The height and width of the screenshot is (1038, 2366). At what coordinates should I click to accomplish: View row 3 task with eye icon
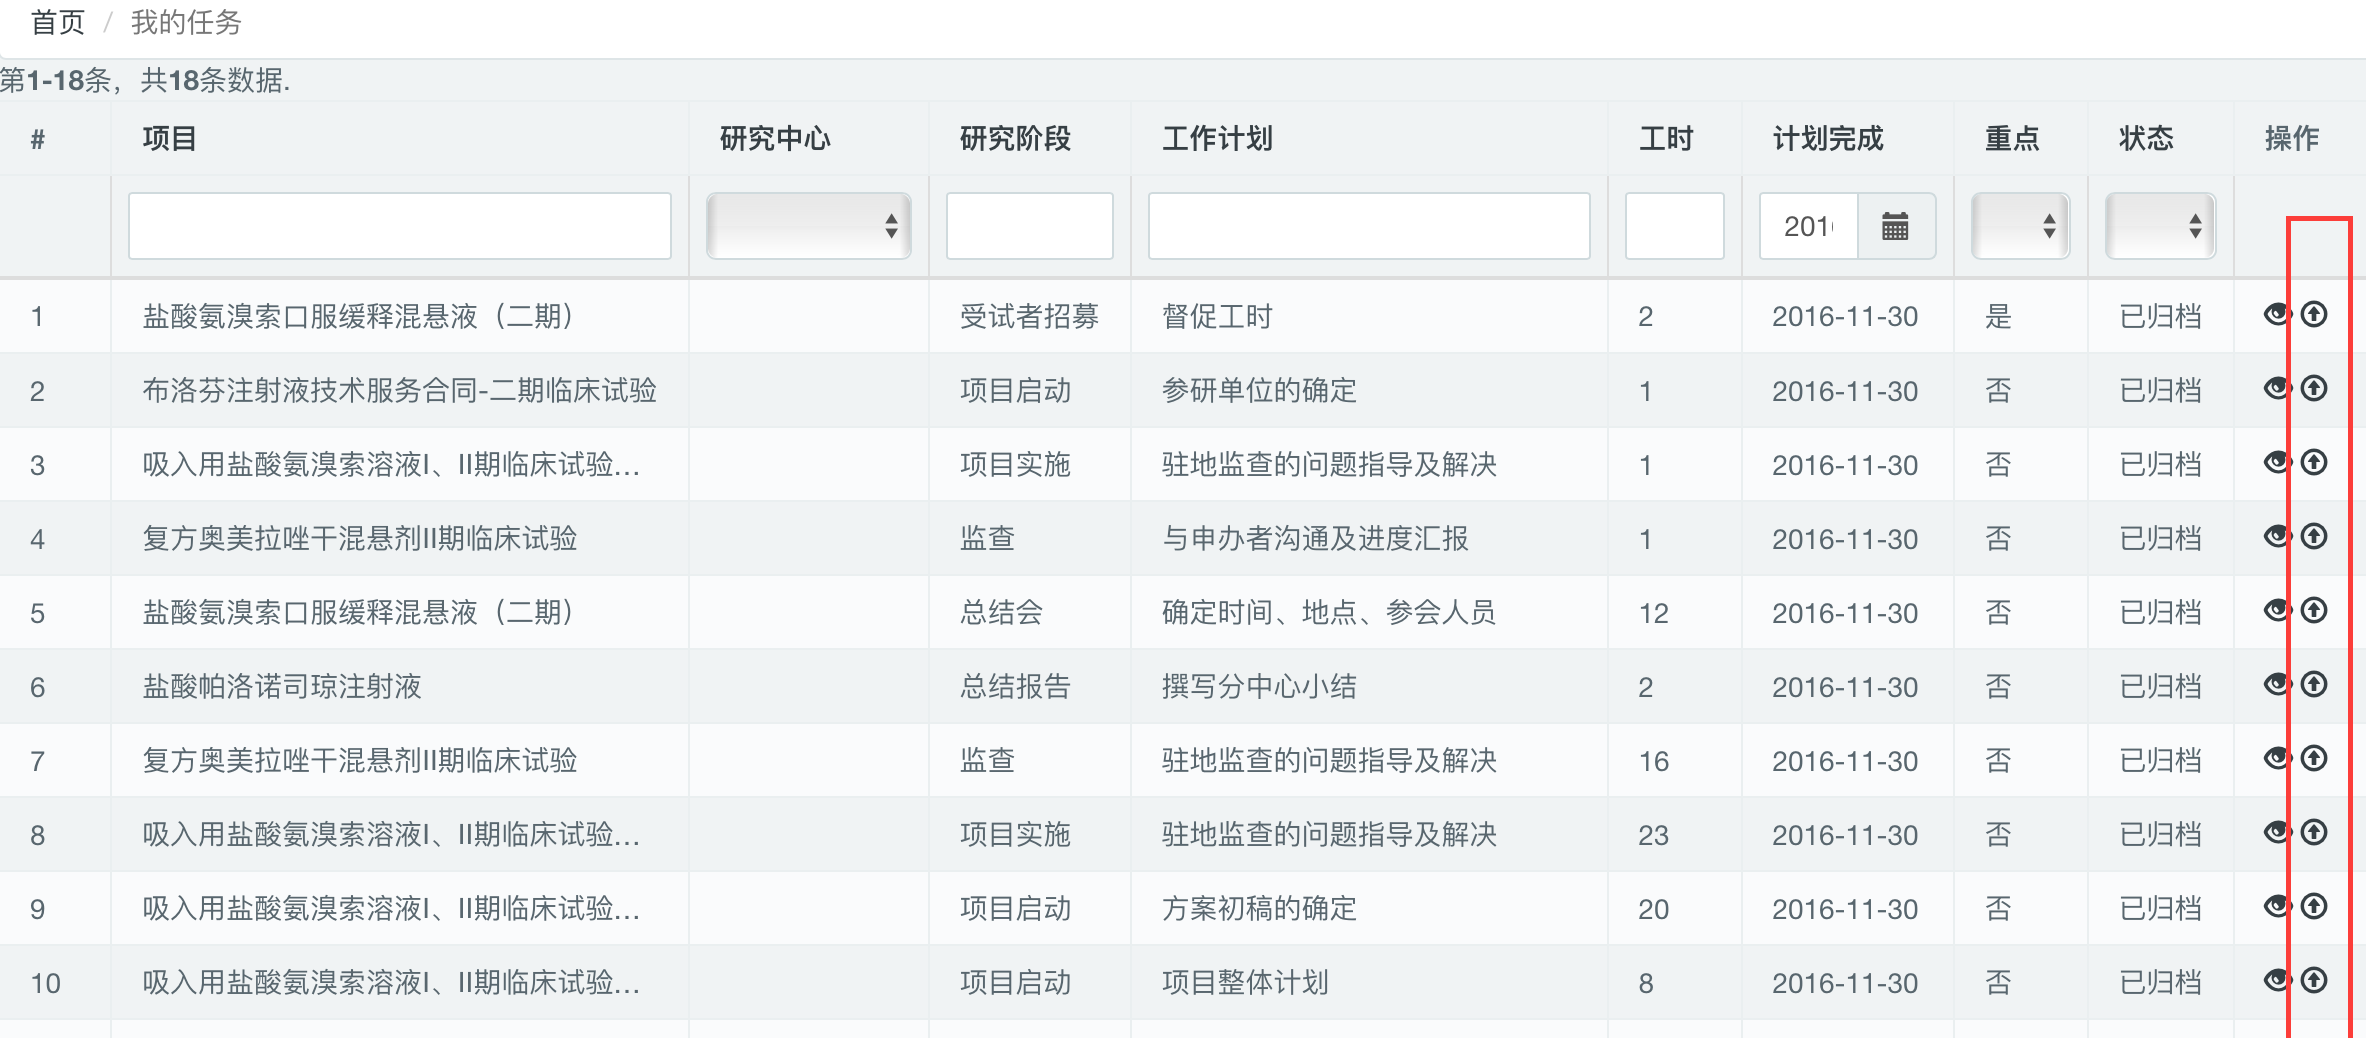pos(2277,463)
